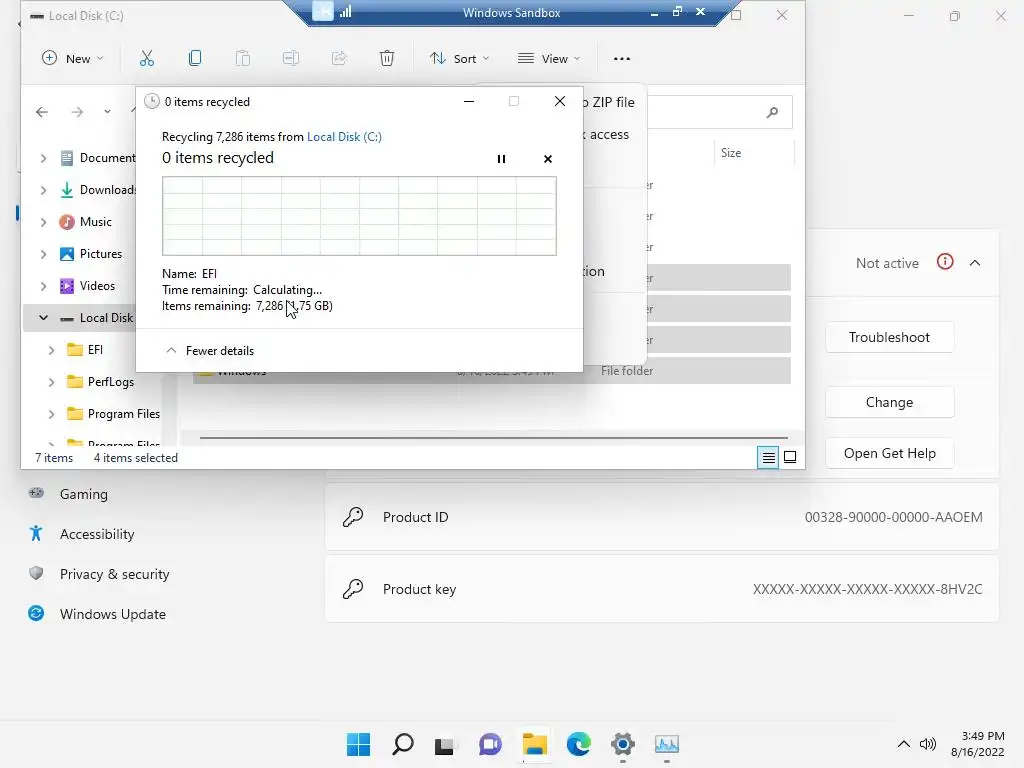Viewport: 1024px width, 768px height.
Task: Click the recycling progress graph area
Action: pos(359,216)
